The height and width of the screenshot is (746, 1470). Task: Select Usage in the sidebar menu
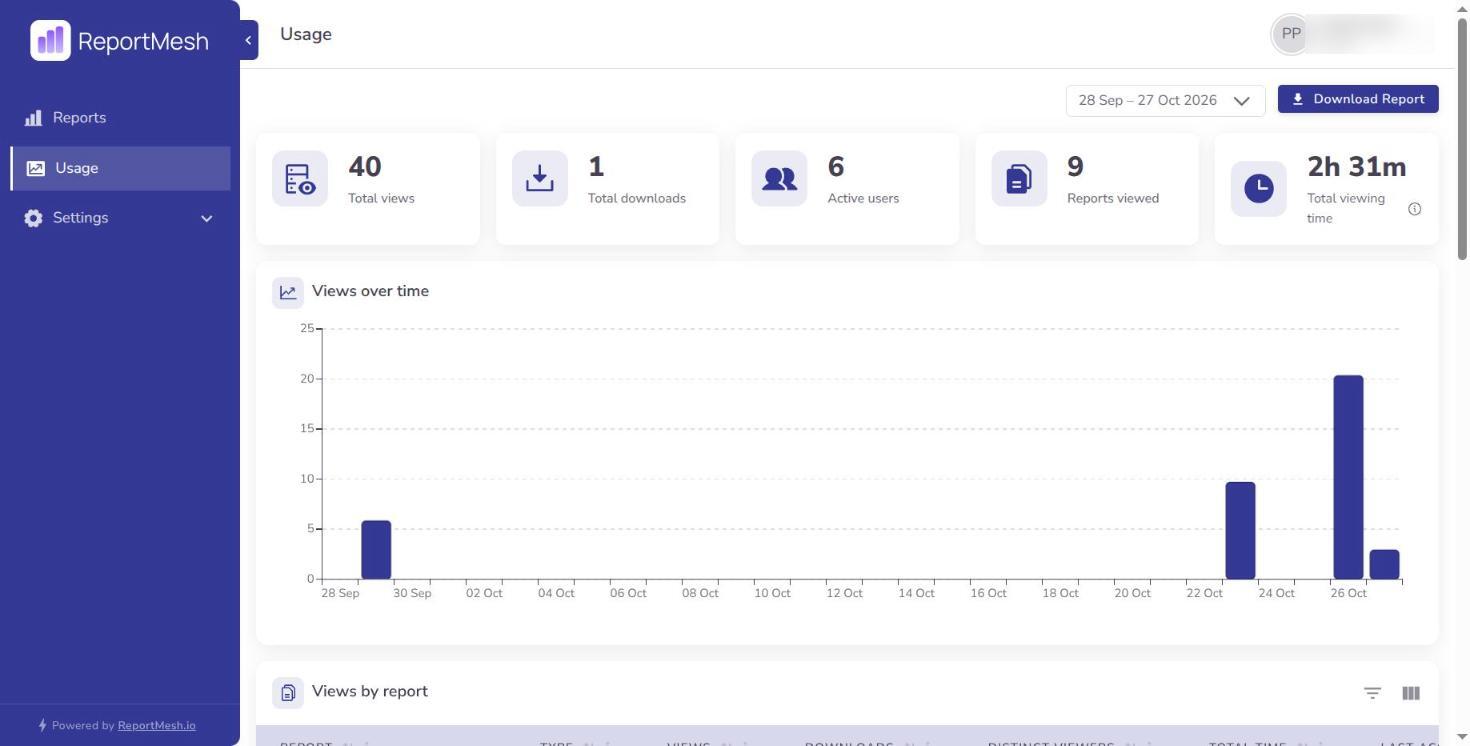(x=120, y=168)
